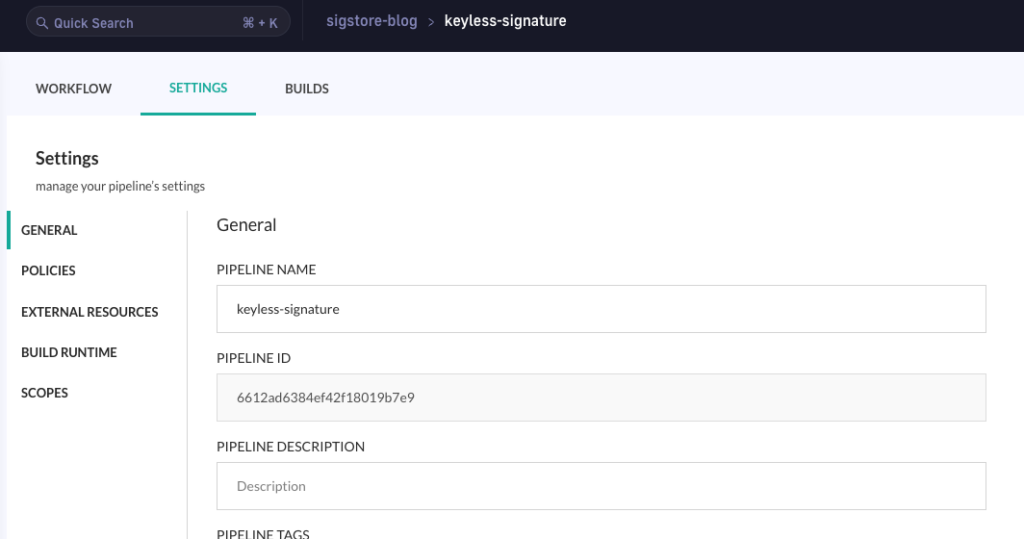Viewport: 1024px width, 539px height.
Task: Switch to the Workflow tab
Action: 74,89
